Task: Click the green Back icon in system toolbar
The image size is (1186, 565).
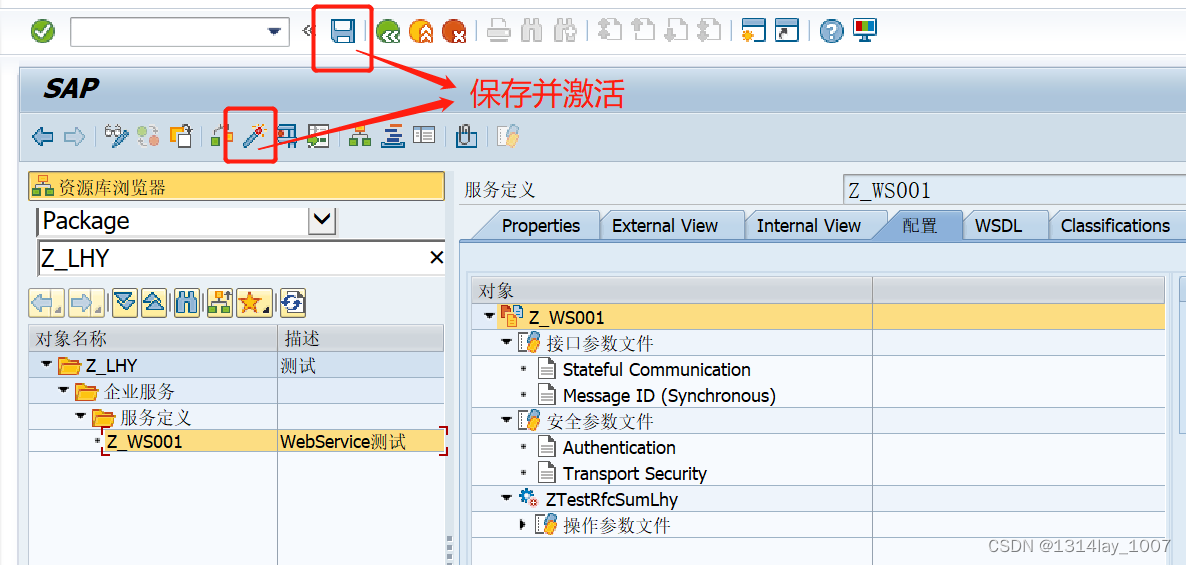Action: pos(388,31)
